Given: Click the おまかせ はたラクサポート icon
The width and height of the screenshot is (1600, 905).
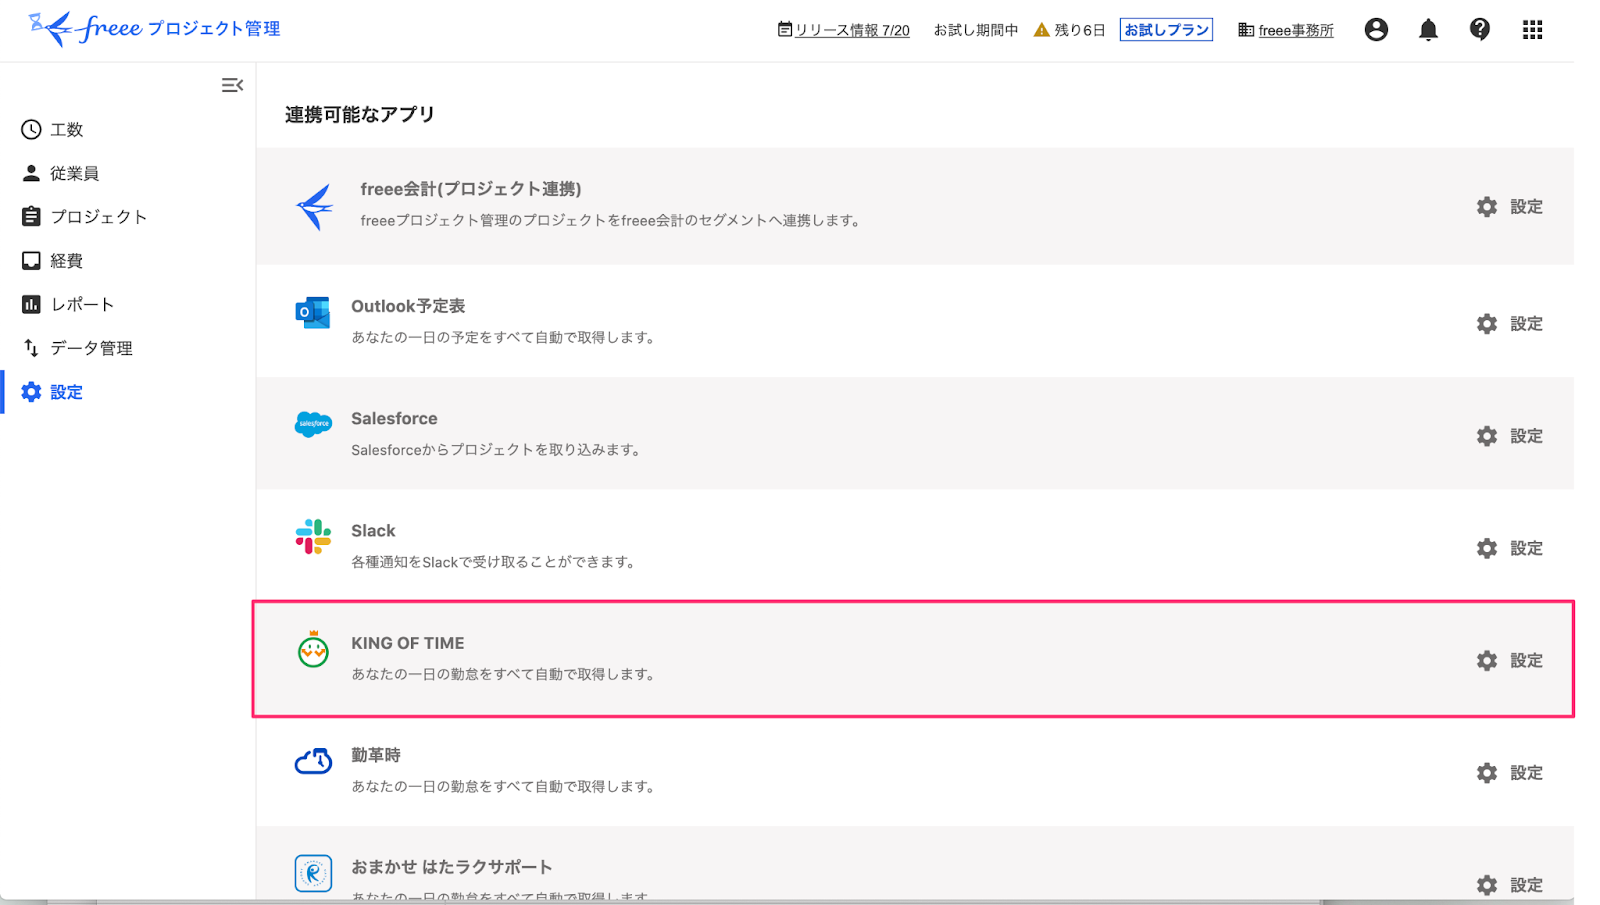Looking at the screenshot, I should (x=313, y=873).
